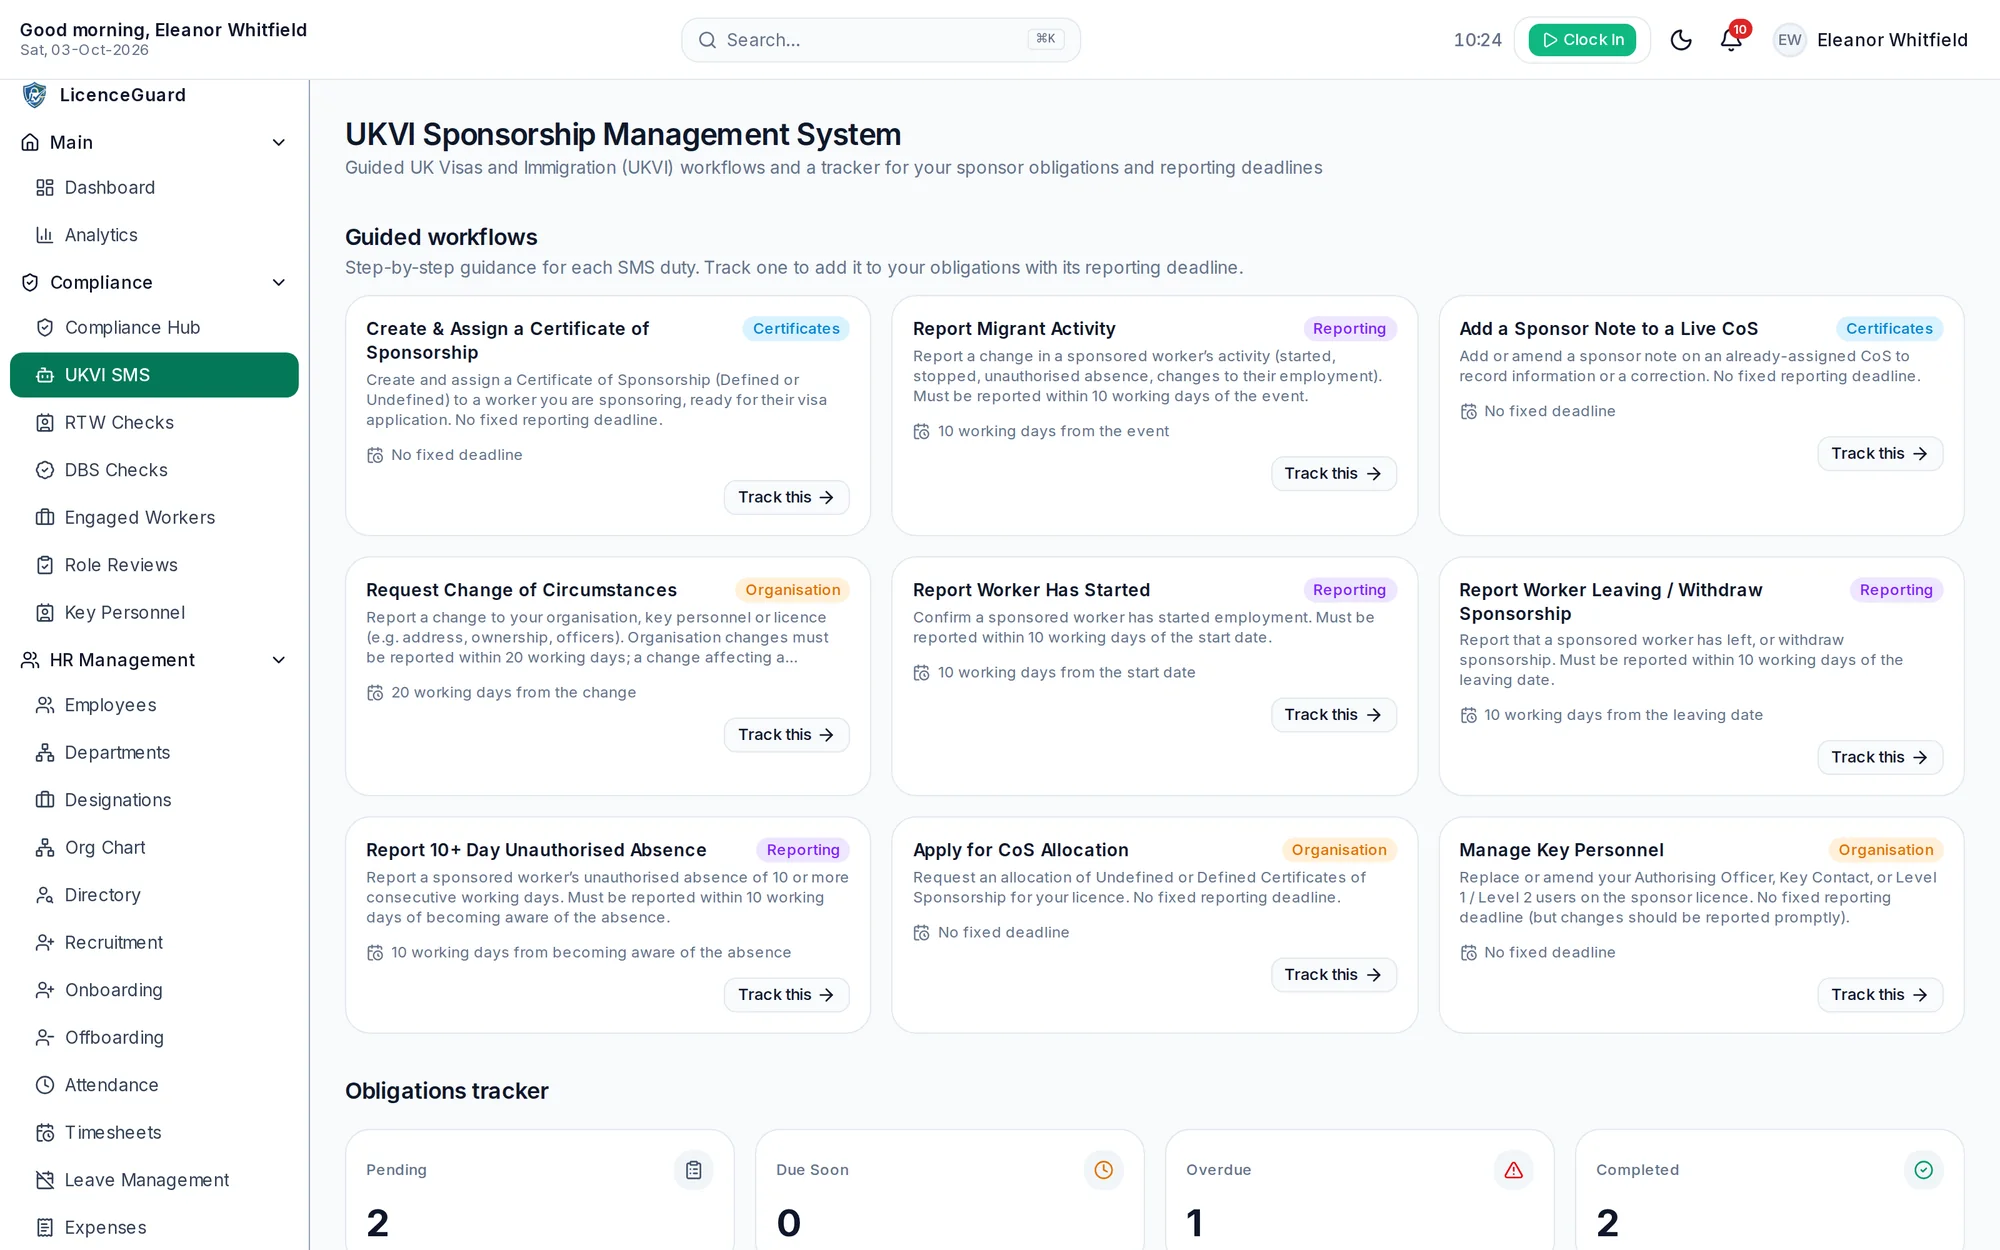
Task: Click Certificates tag on Create & Assign card
Action: coord(796,329)
